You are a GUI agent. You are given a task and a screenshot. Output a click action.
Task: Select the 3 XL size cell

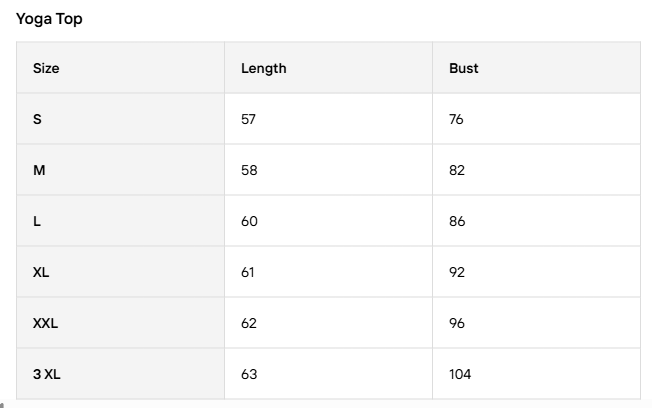pos(46,375)
